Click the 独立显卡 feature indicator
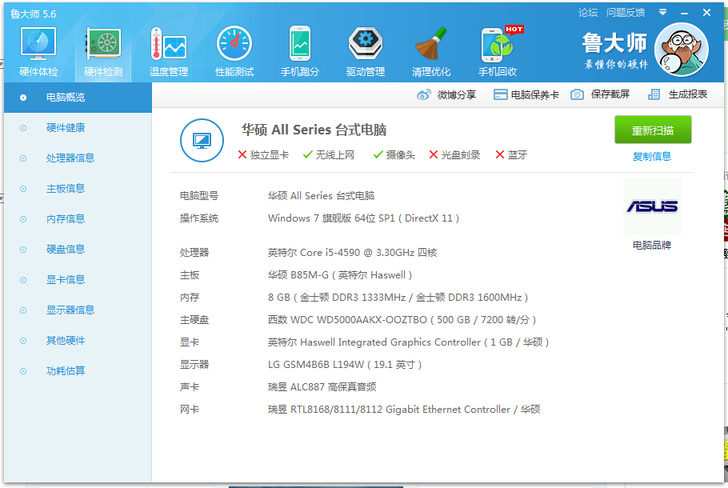This screenshot has width=728, height=488. tap(263, 155)
